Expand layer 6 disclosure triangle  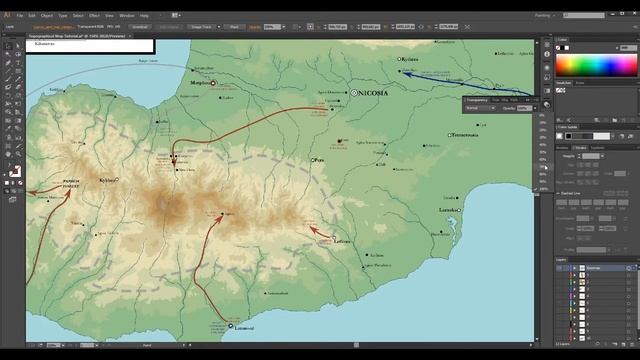[x=575, y=310]
